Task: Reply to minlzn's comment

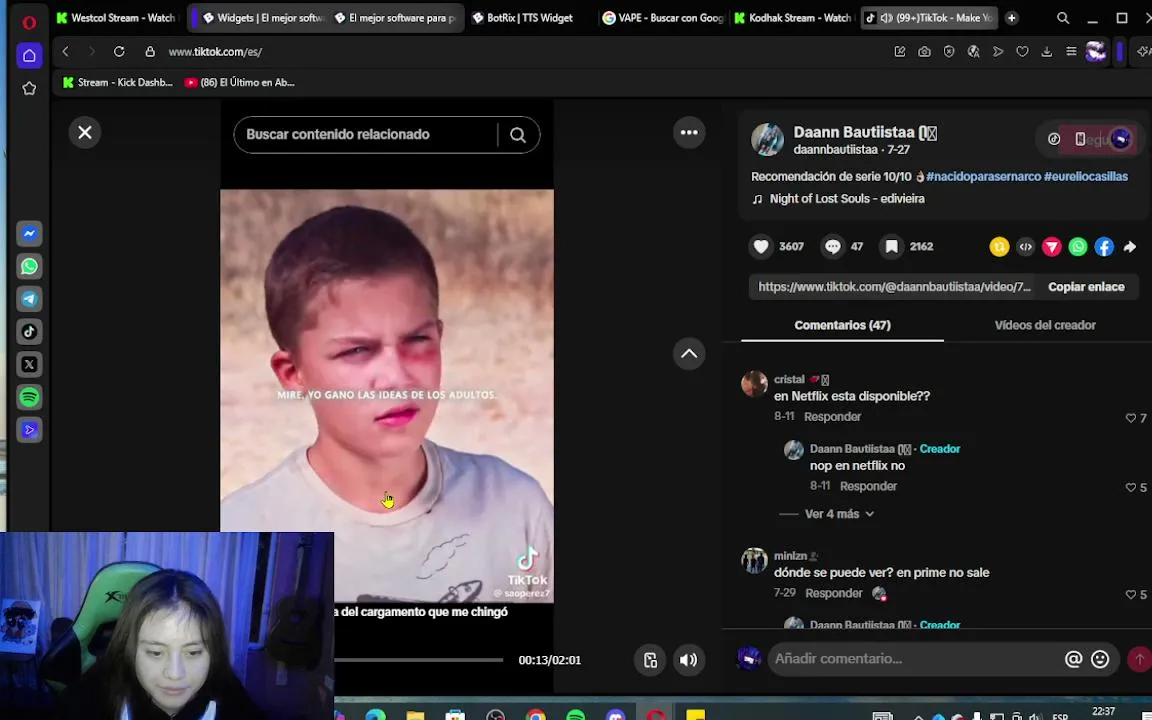Action: coord(833,593)
